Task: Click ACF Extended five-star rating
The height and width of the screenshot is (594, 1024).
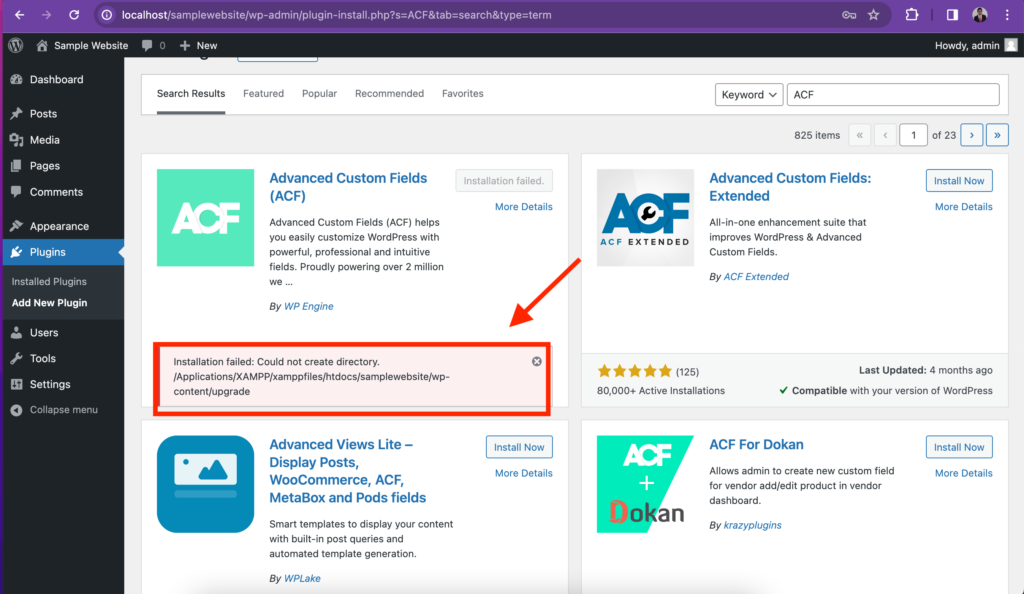Action: coord(634,371)
